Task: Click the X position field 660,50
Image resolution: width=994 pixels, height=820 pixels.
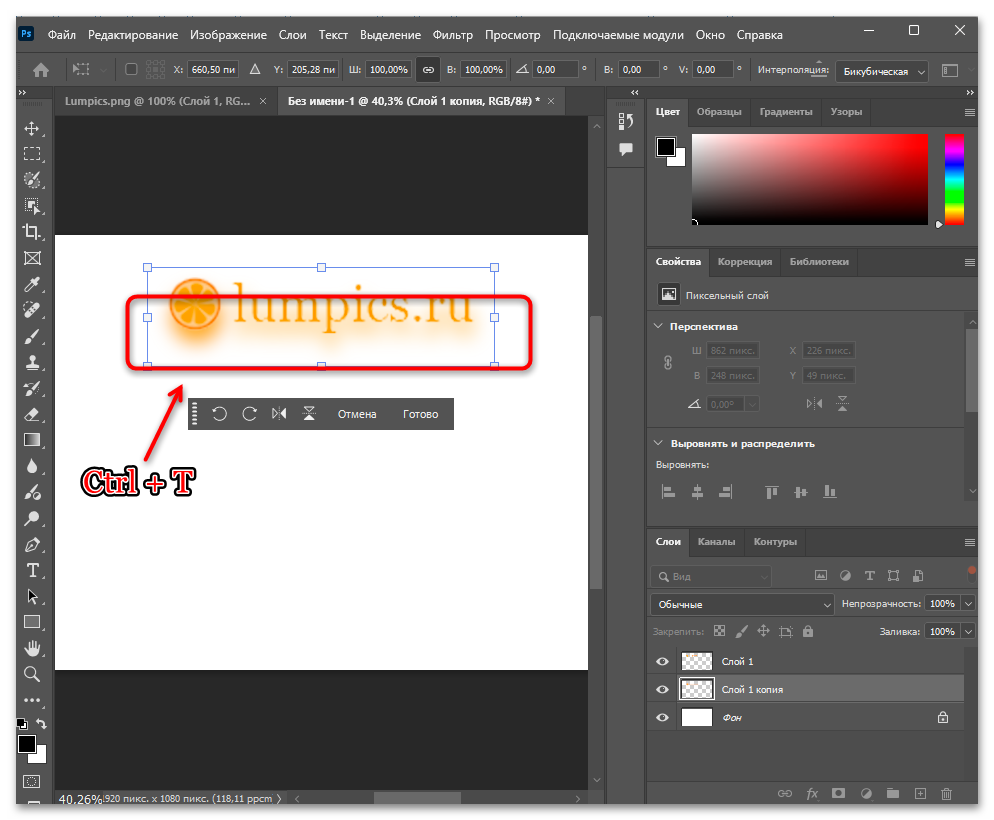Action: click(x=213, y=70)
